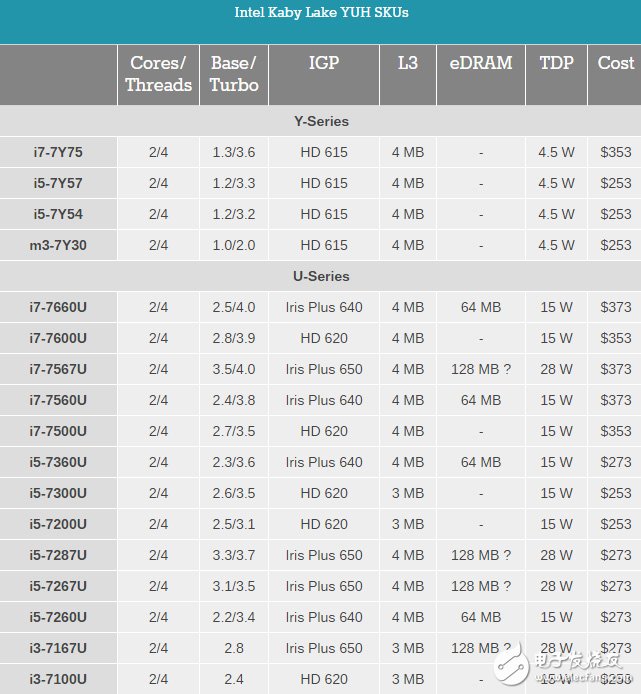Select the Base/Turbo column header
Image resolution: width=641 pixels, height=694 pixels.
(x=234, y=74)
